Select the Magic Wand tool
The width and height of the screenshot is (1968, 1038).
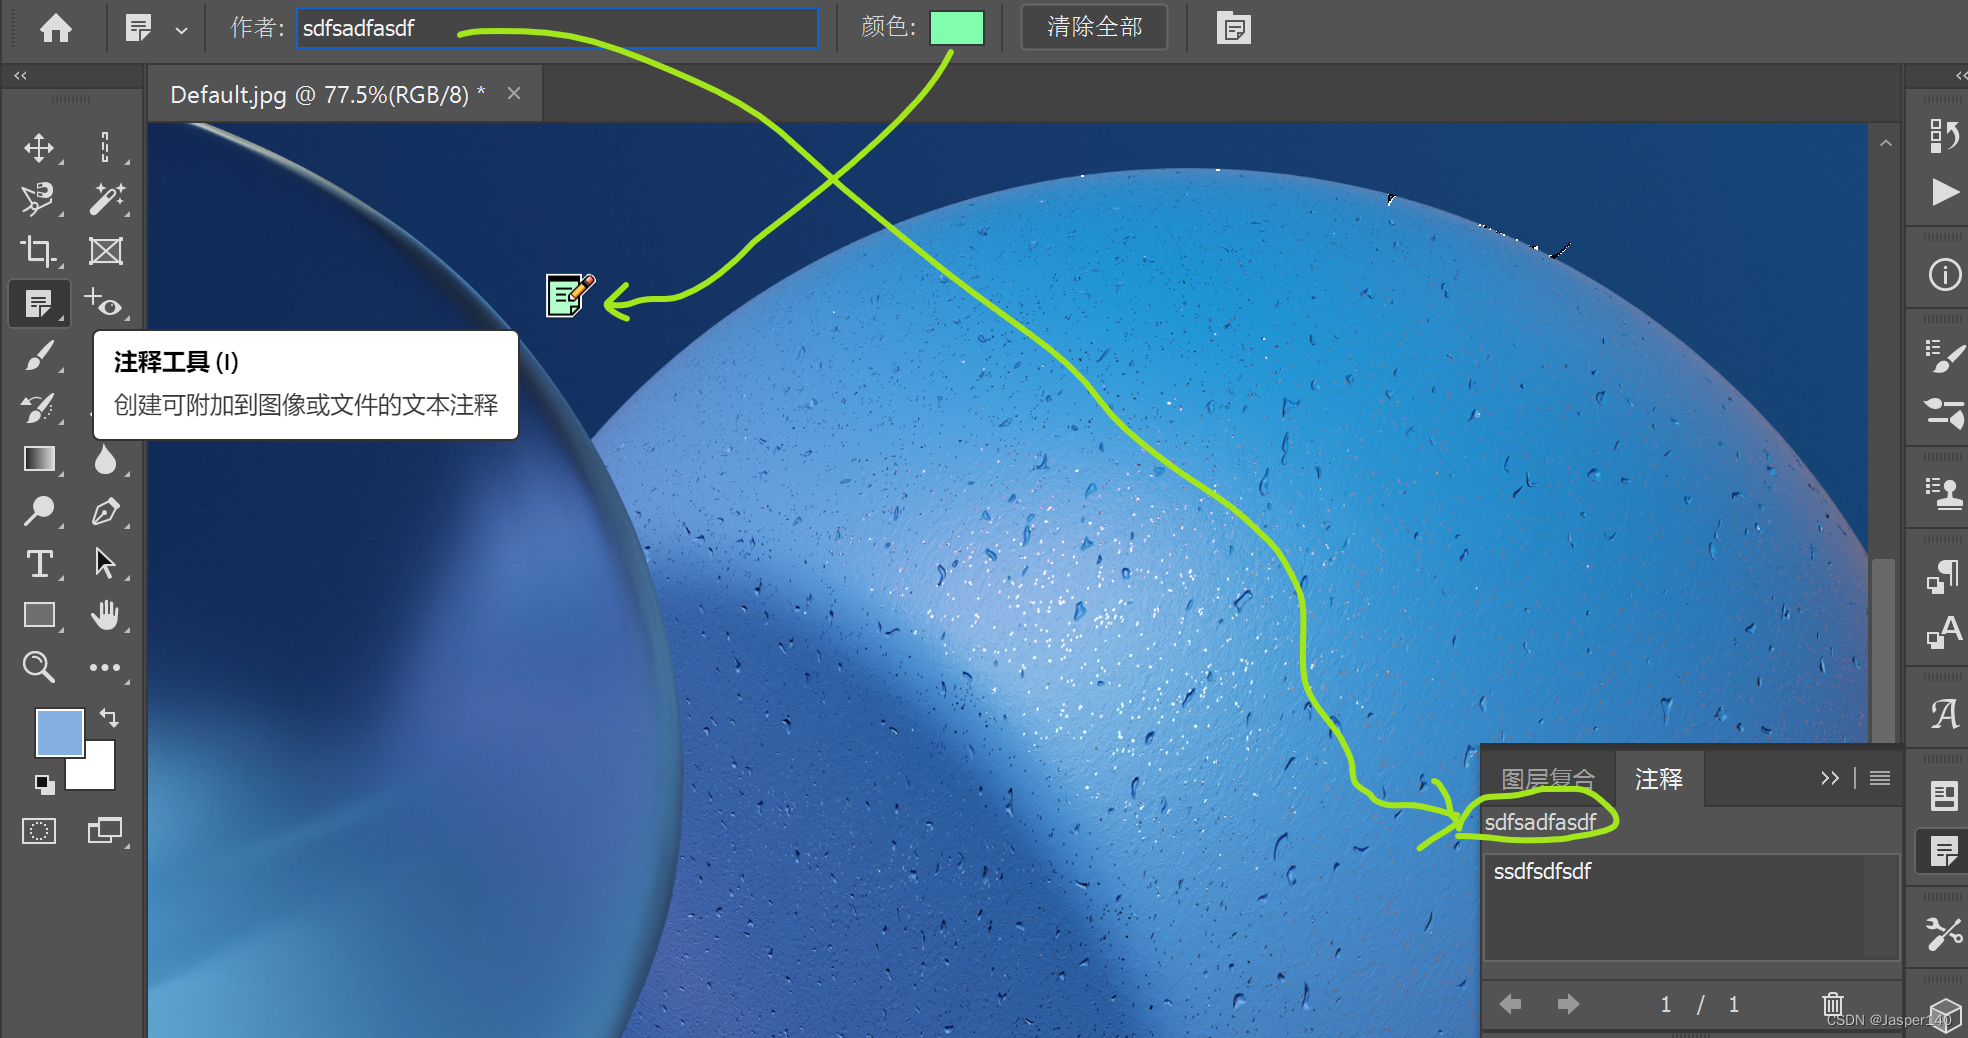[105, 199]
